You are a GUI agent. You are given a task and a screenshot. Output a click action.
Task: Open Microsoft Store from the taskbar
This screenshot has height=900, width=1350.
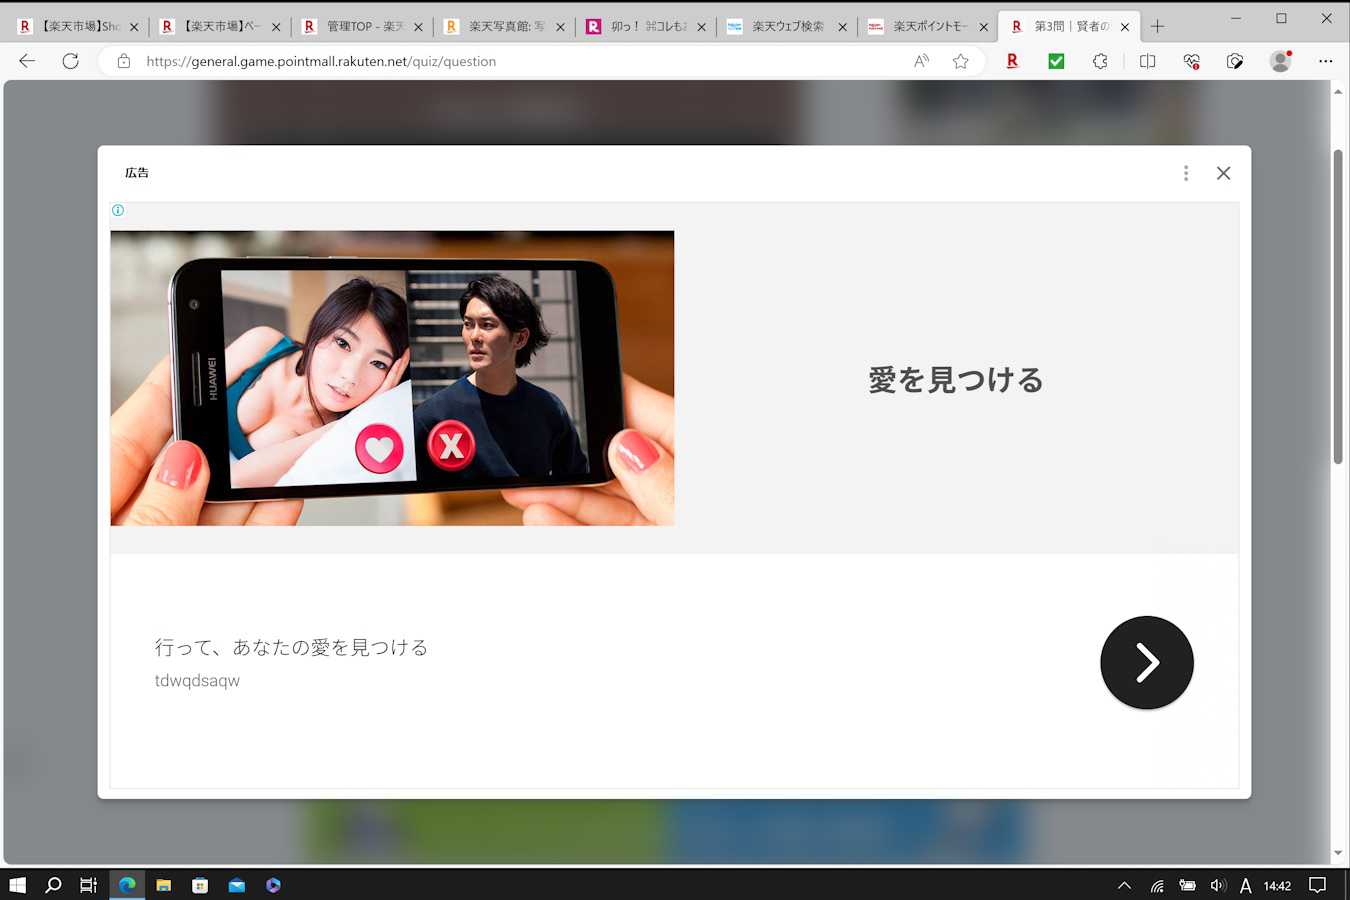200,885
